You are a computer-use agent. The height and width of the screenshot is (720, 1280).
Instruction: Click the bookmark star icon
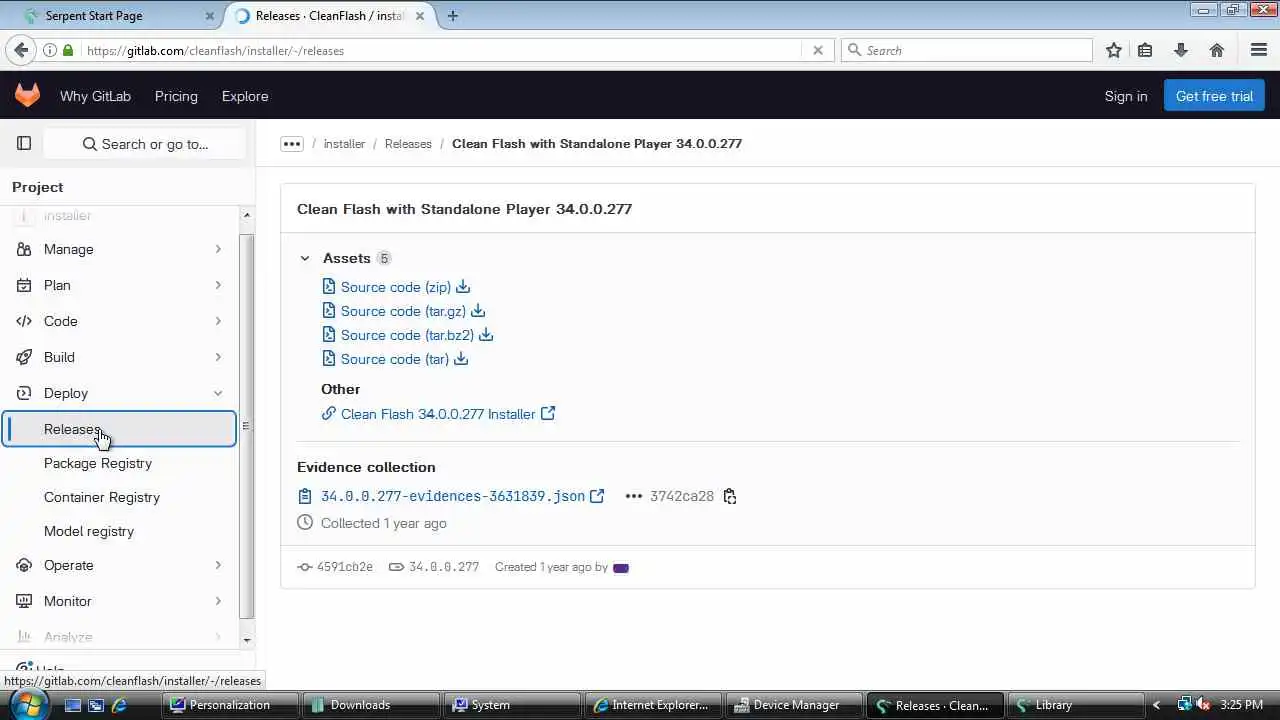coord(1114,50)
